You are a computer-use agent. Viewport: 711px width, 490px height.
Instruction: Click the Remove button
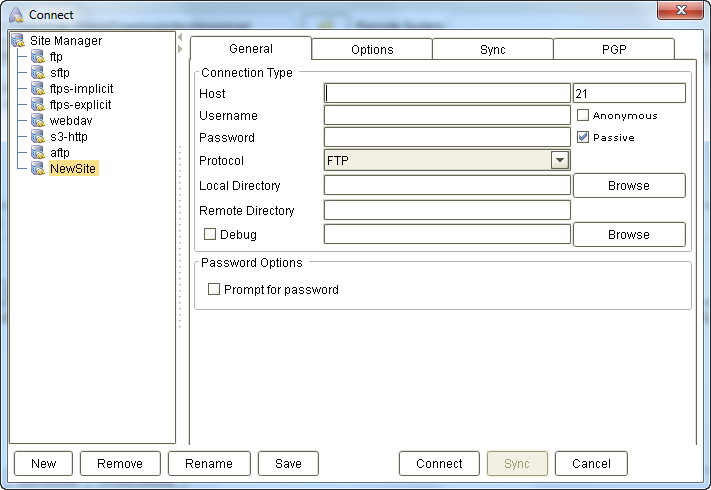(x=120, y=463)
